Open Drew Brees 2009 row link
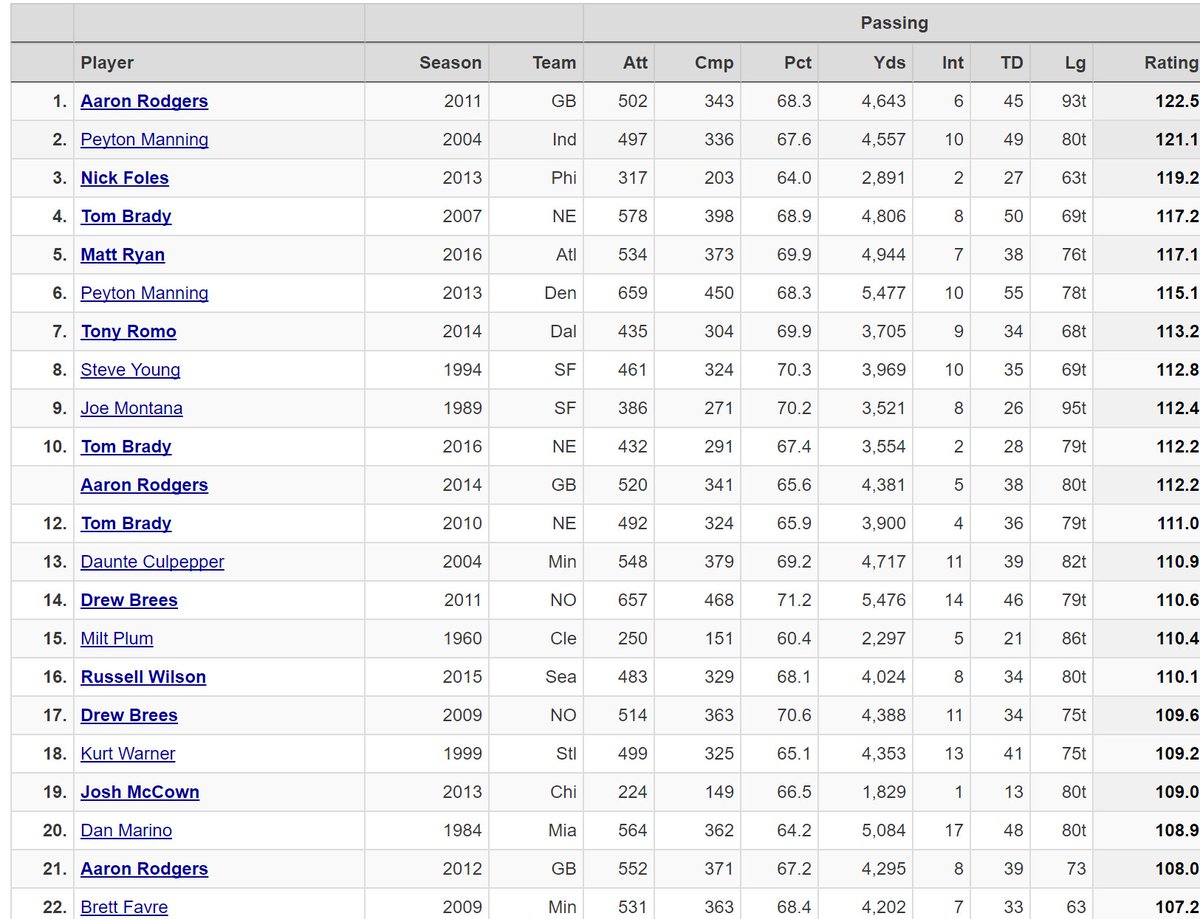This screenshot has height=919, width=1200. 129,715
